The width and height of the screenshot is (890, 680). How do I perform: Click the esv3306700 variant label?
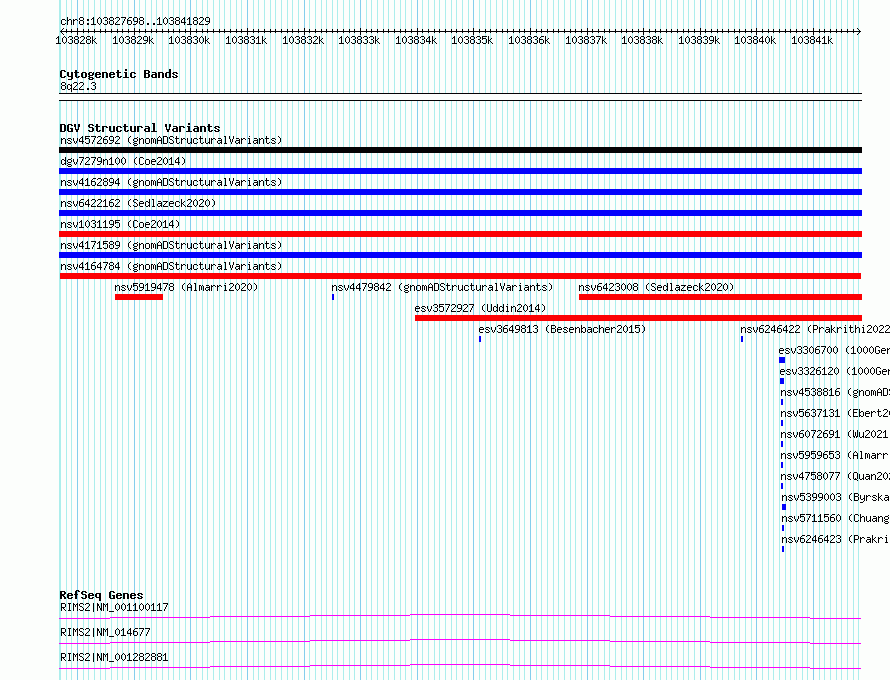tap(834, 350)
